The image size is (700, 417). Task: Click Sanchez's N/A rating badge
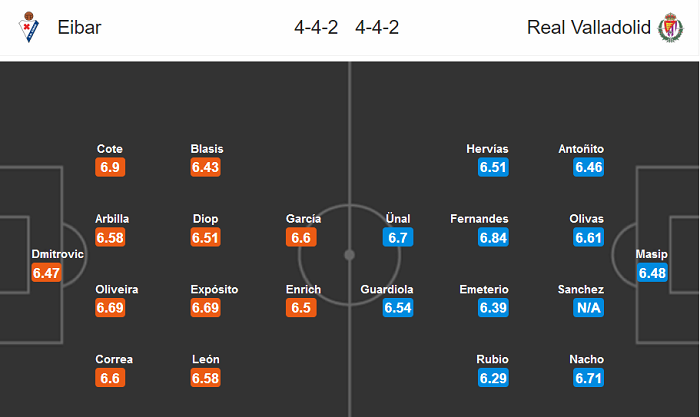point(588,308)
